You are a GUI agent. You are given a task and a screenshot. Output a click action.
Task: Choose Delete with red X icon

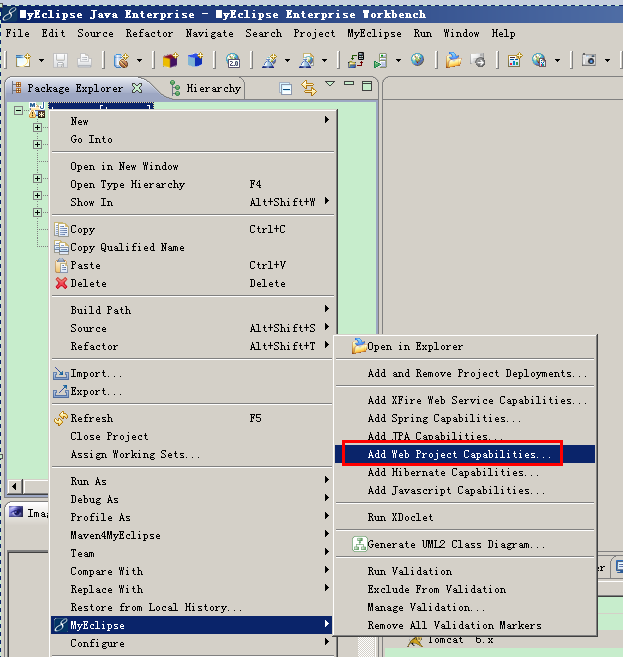click(x=193, y=284)
